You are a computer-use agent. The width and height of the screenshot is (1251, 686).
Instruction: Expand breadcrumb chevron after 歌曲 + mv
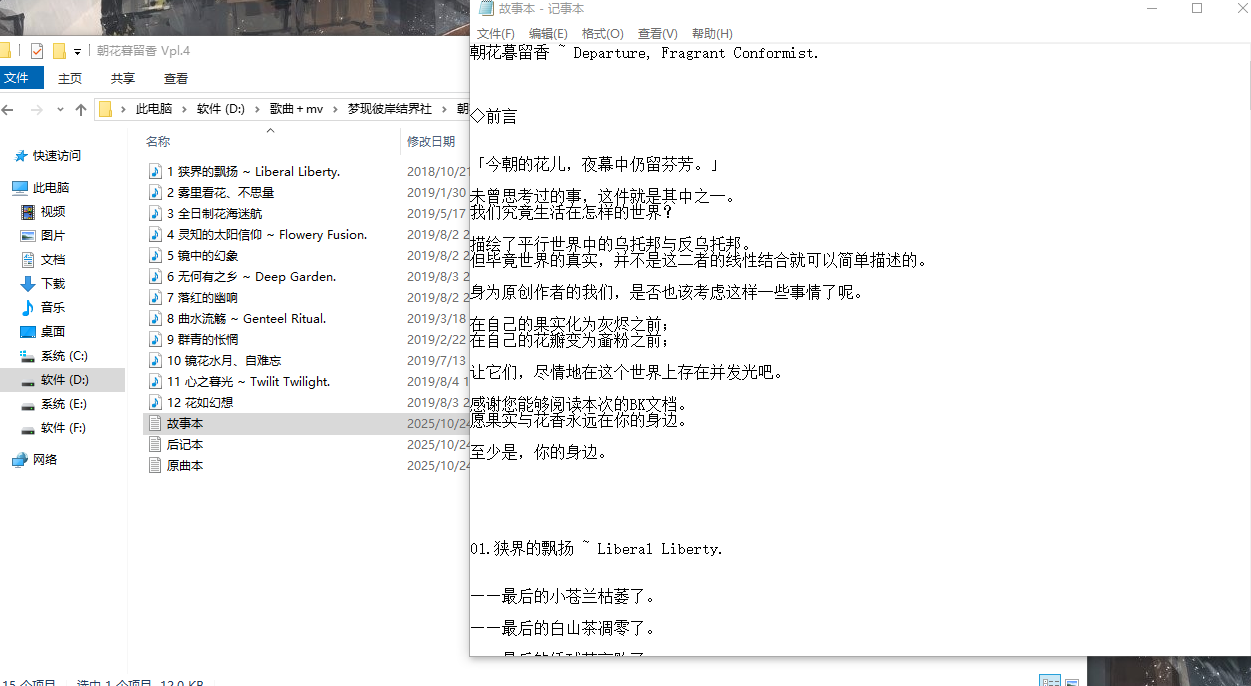pyautogui.click(x=337, y=109)
